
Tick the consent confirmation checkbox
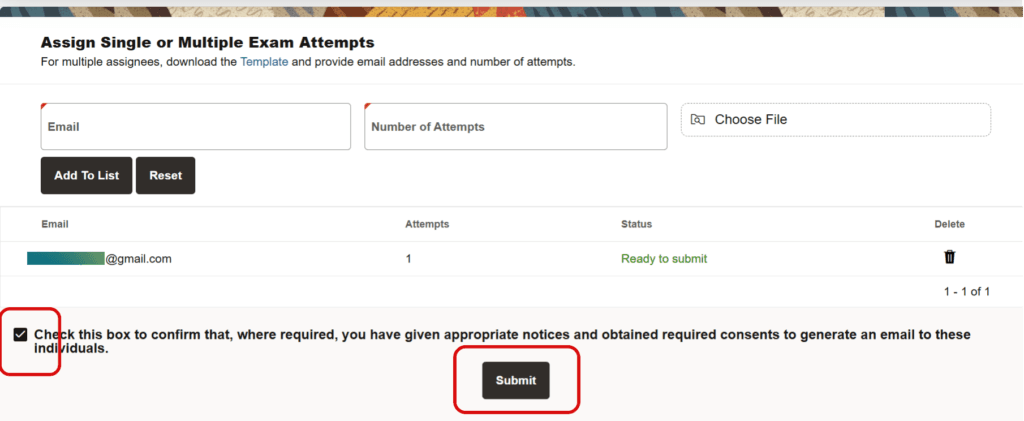coord(21,334)
